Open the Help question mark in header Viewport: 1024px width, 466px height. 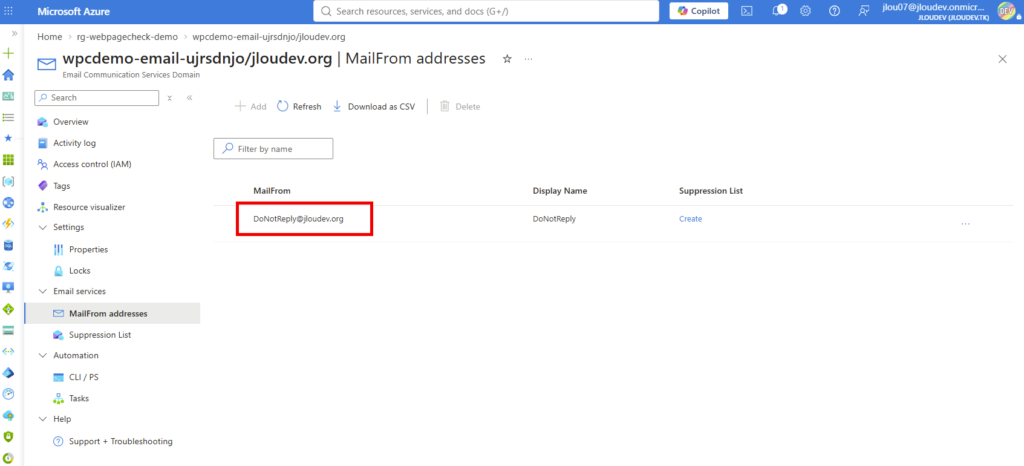(x=834, y=11)
